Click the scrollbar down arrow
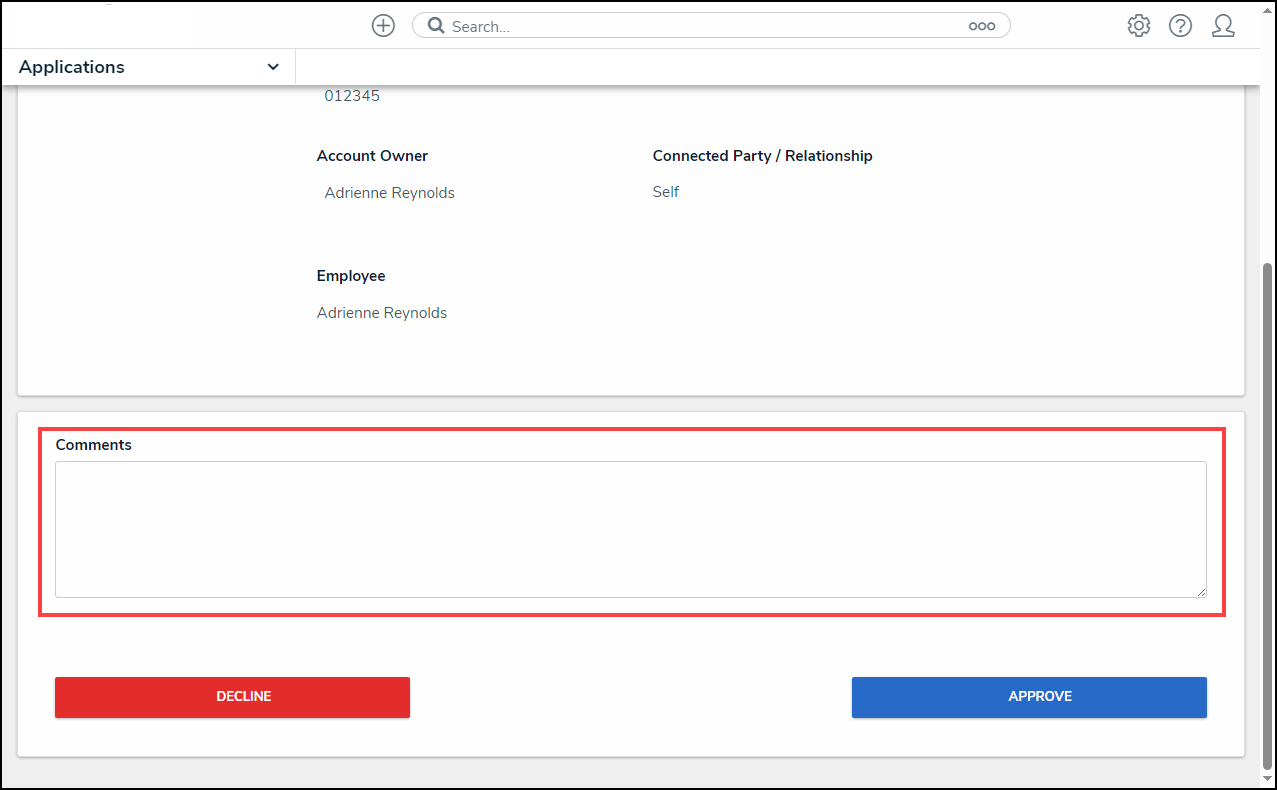This screenshot has width=1277, height=790. tap(1268, 778)
